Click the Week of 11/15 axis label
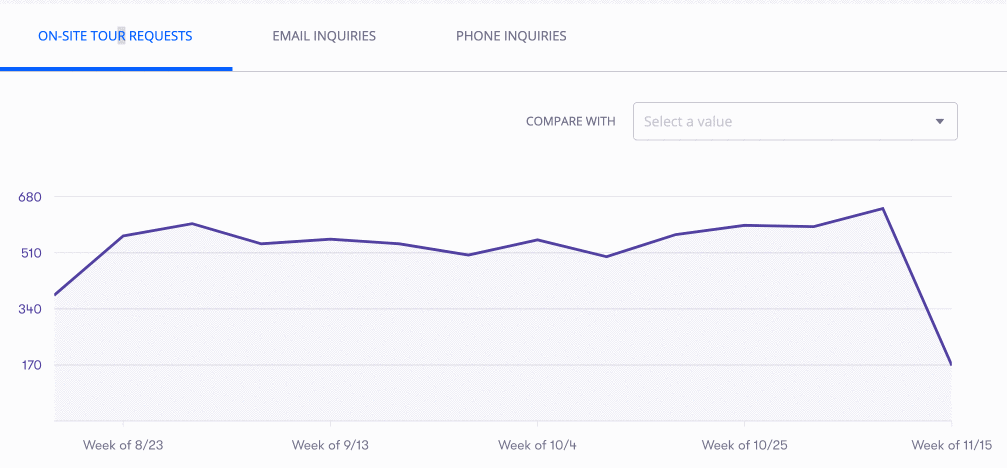 [949, 445]
